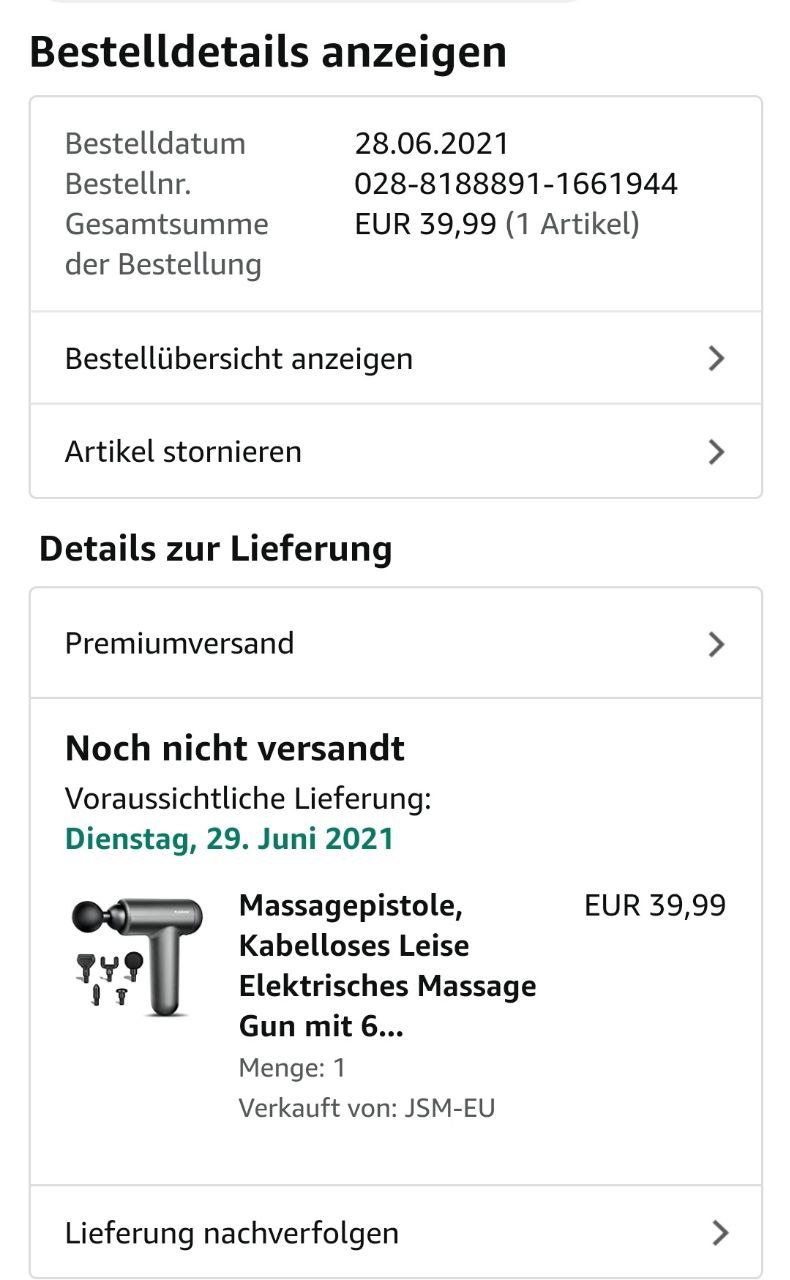Screen dimensions: 790x1280
Task: Open the Massagepistole product title link
Action: tap(387, 966)
